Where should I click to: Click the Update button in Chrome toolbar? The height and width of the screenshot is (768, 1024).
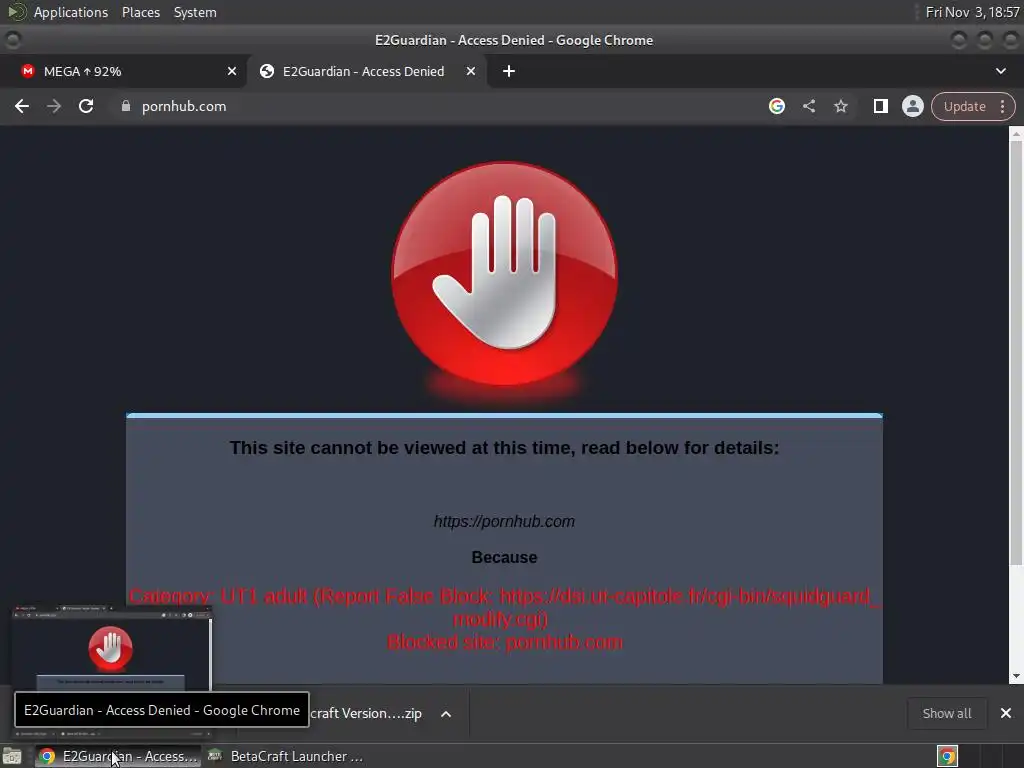tap(965, 106)
